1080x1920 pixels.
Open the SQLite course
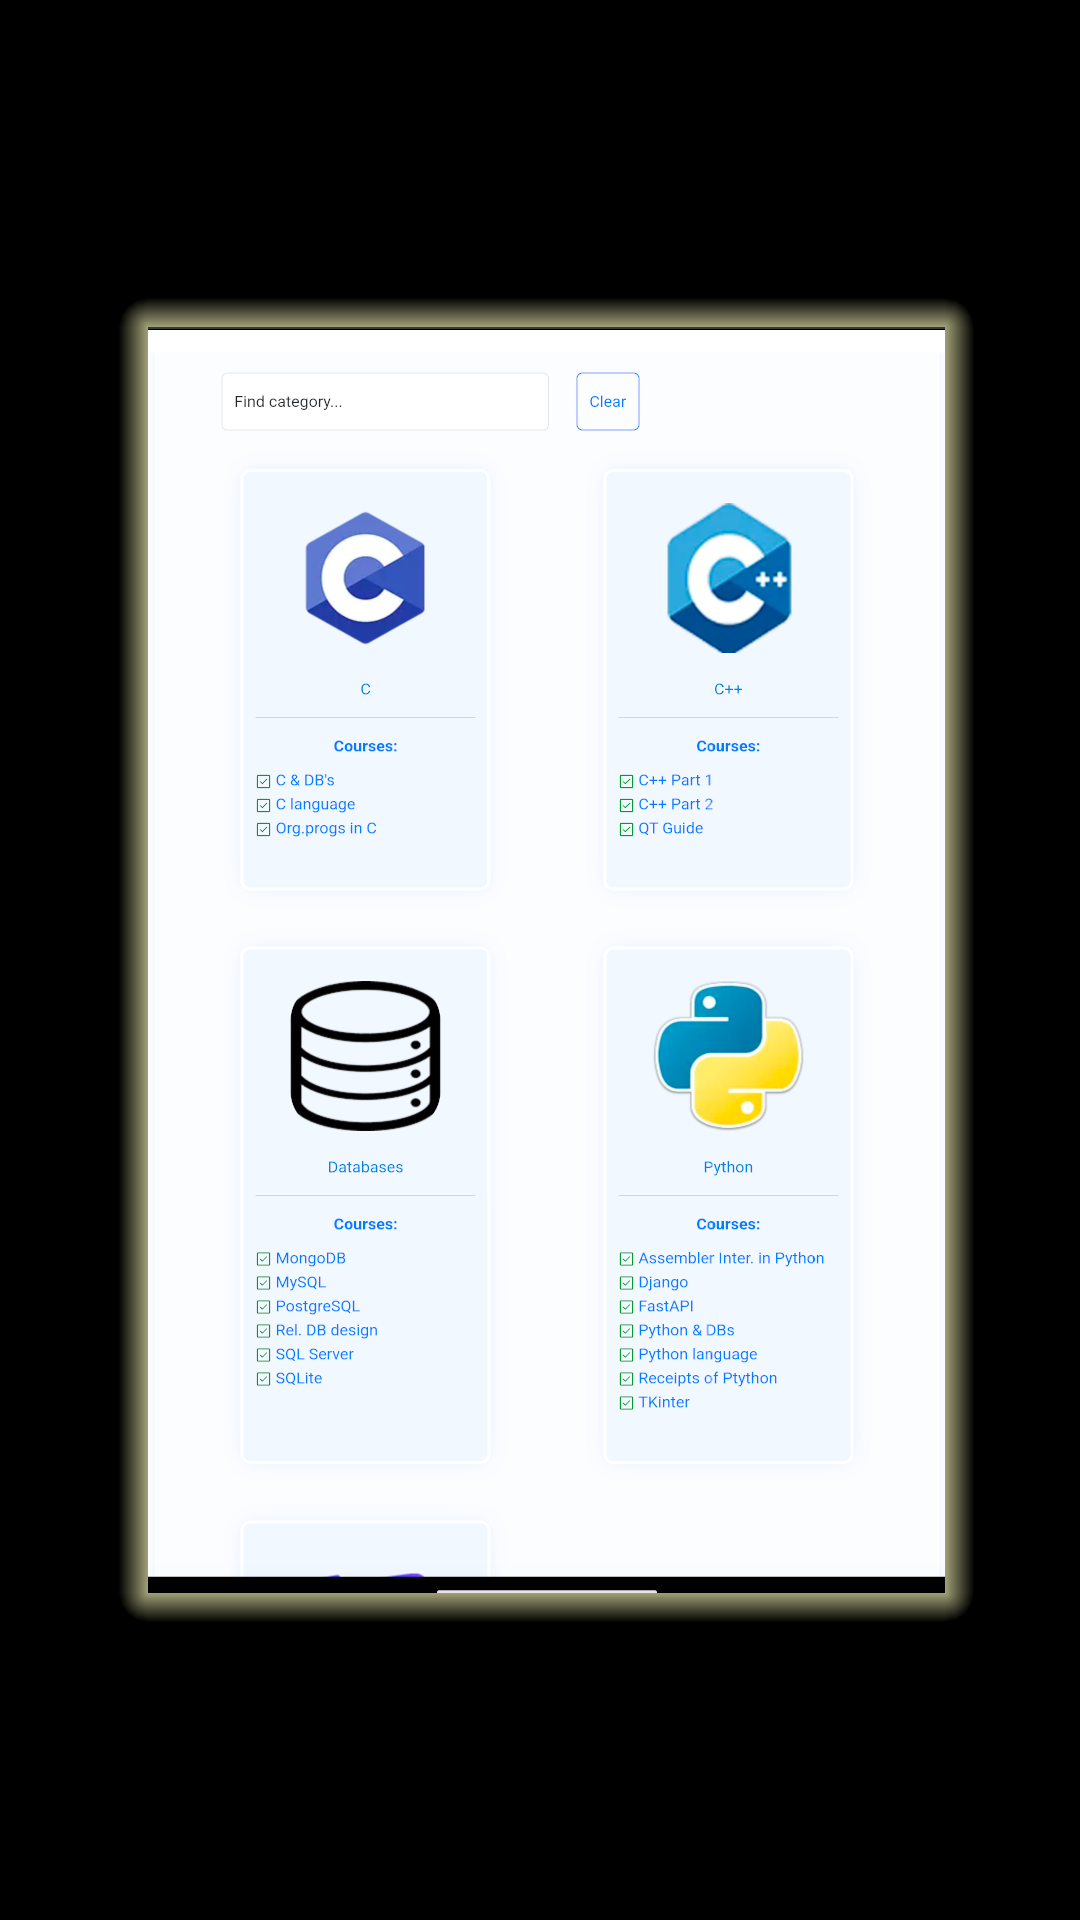(x=299, y=1378)
